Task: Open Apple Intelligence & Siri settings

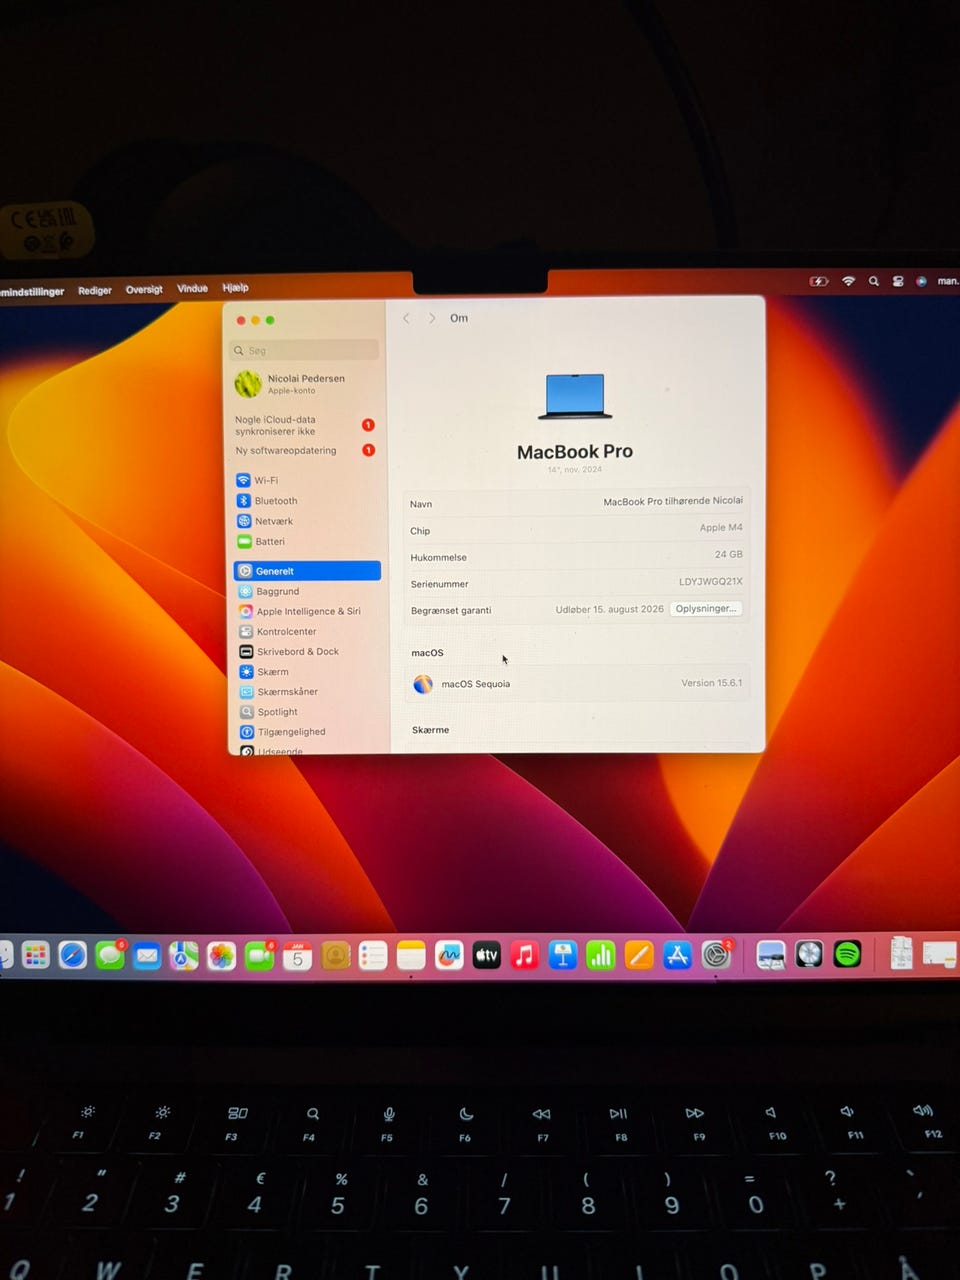Action: point(307,611)
